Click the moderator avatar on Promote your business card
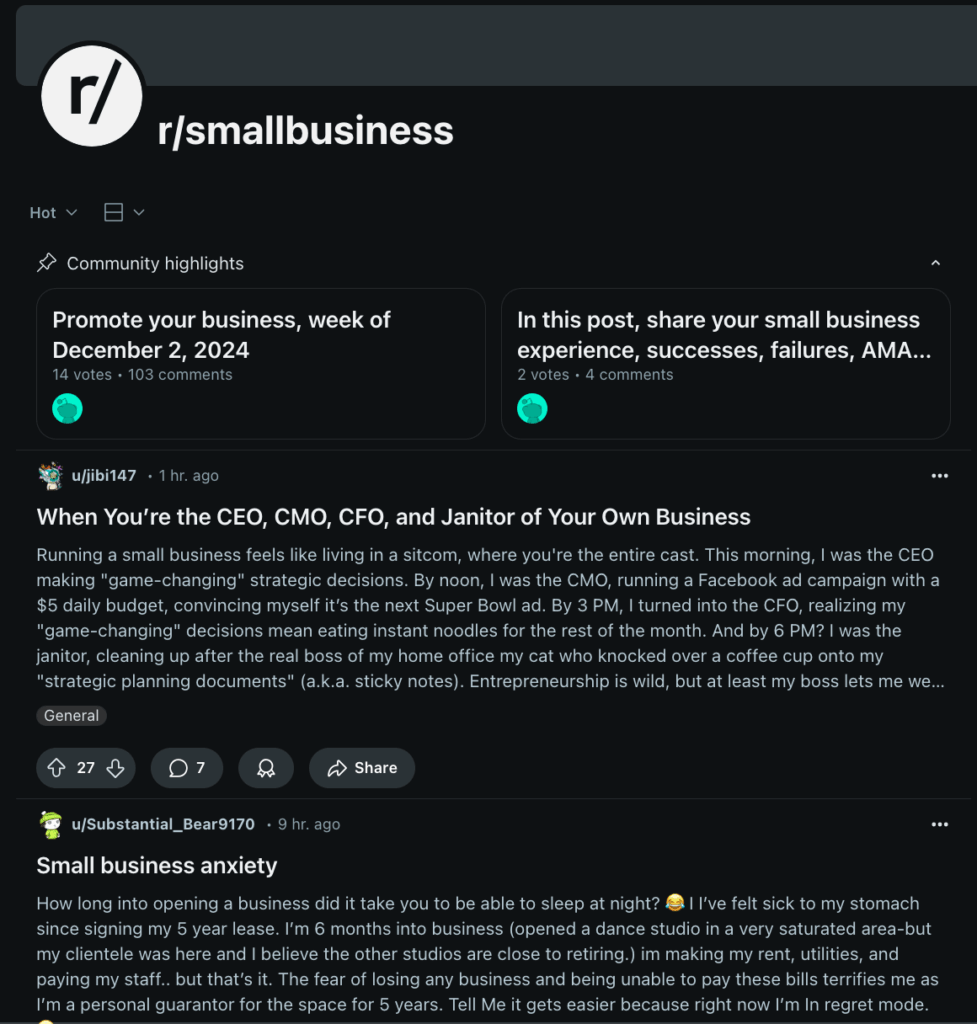The width and height of the screenshot is (977, 1024). [x=67, y=408]
